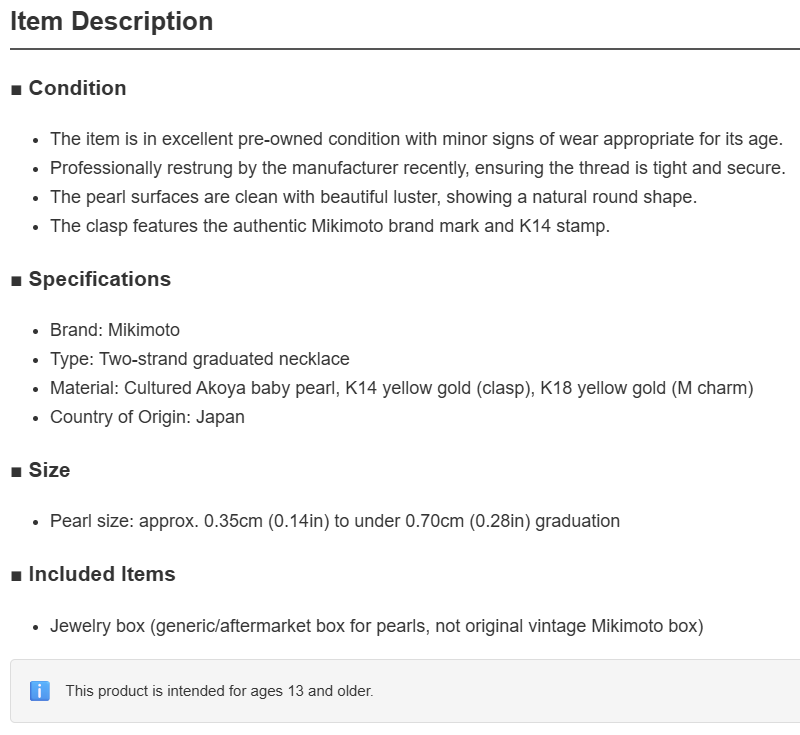Screen dimensions: 800x735
Task: Click the Specifications section heading
Action: click(99, 279)
